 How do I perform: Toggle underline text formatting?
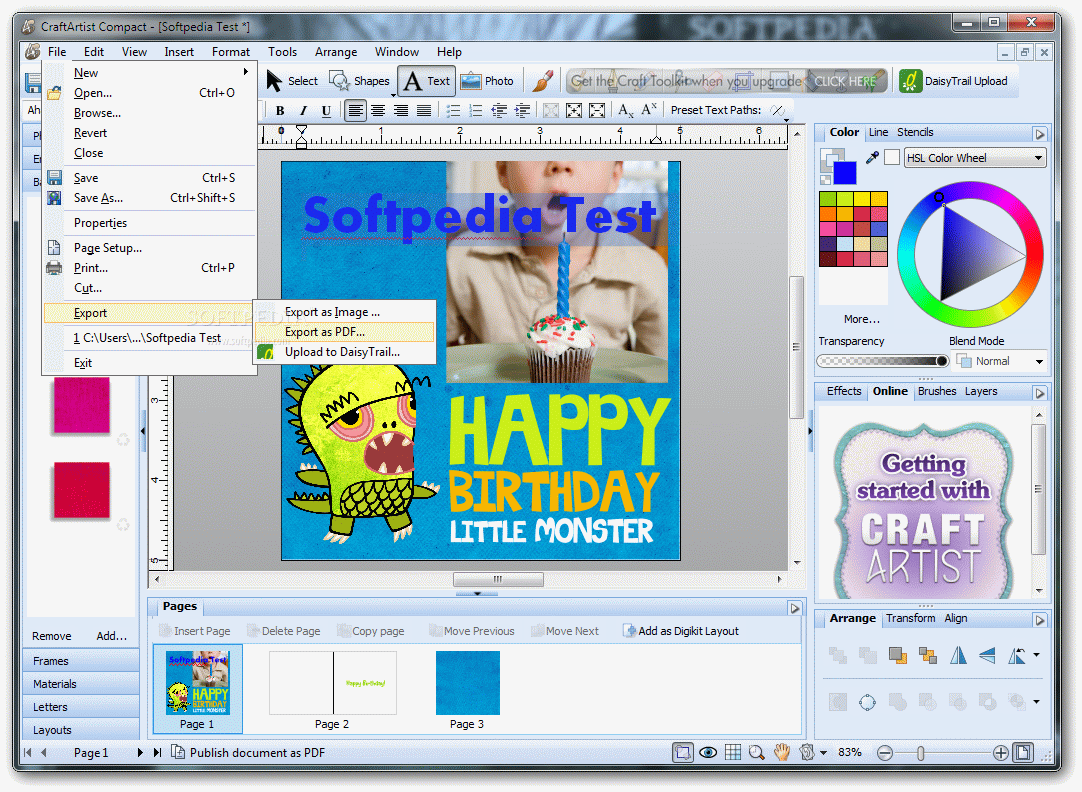[x=326, y=110]
